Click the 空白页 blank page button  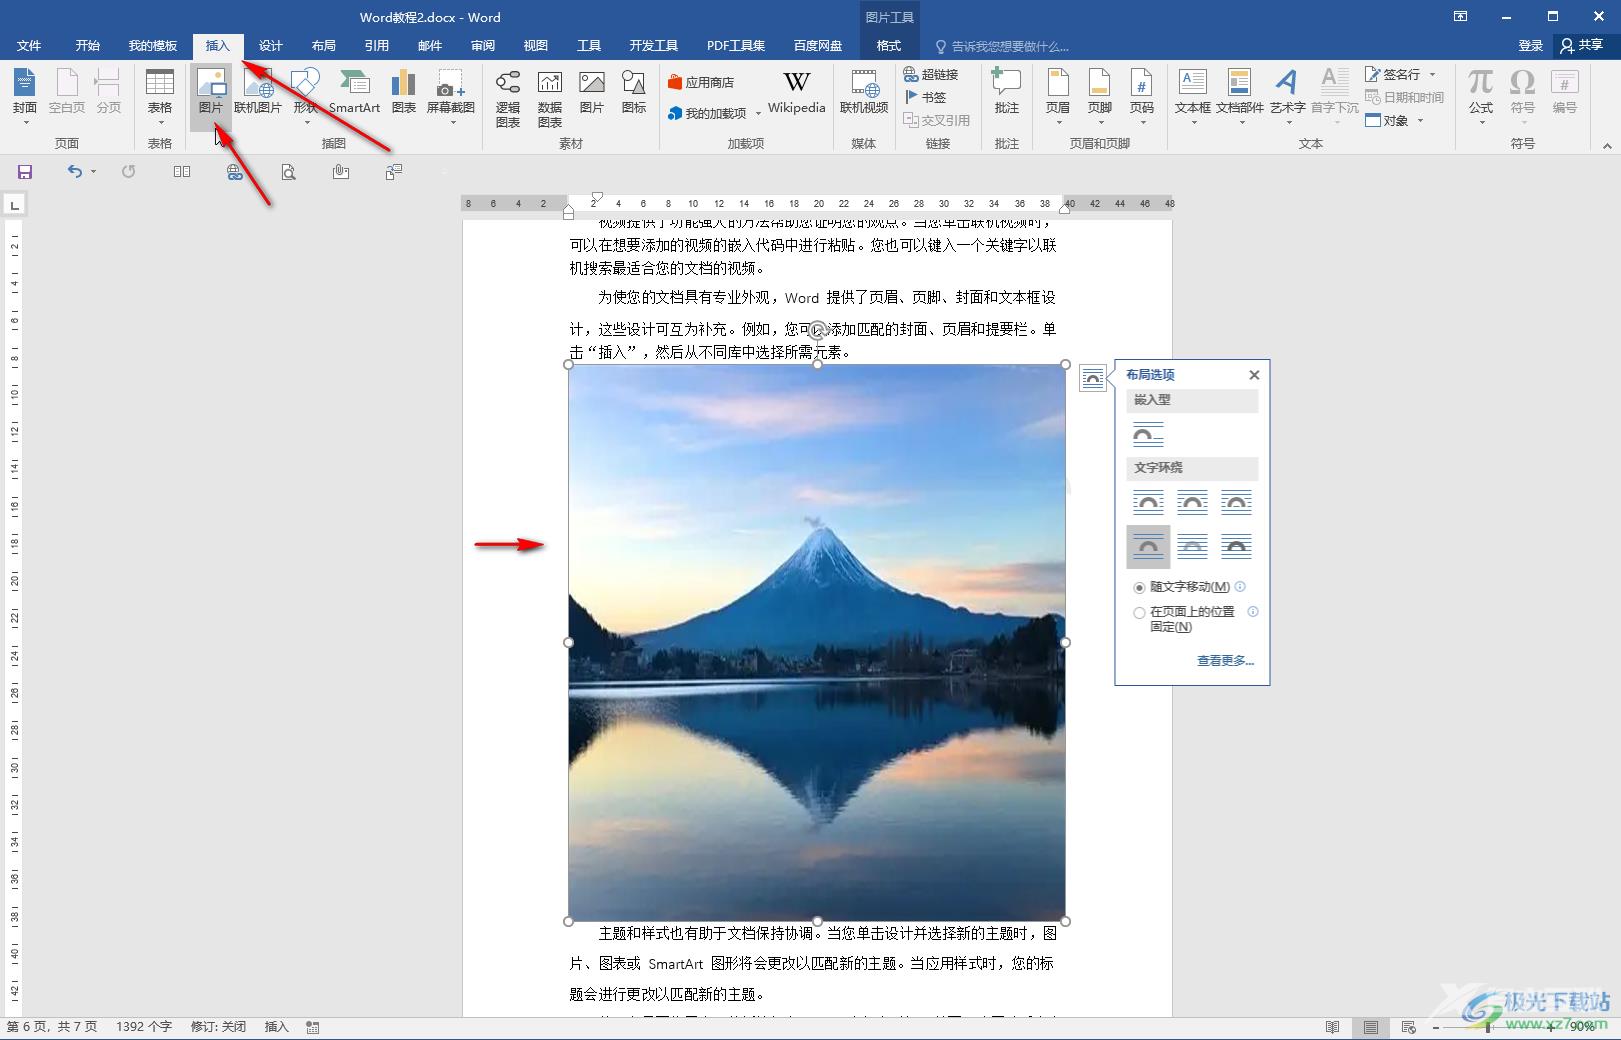point(67,92)
